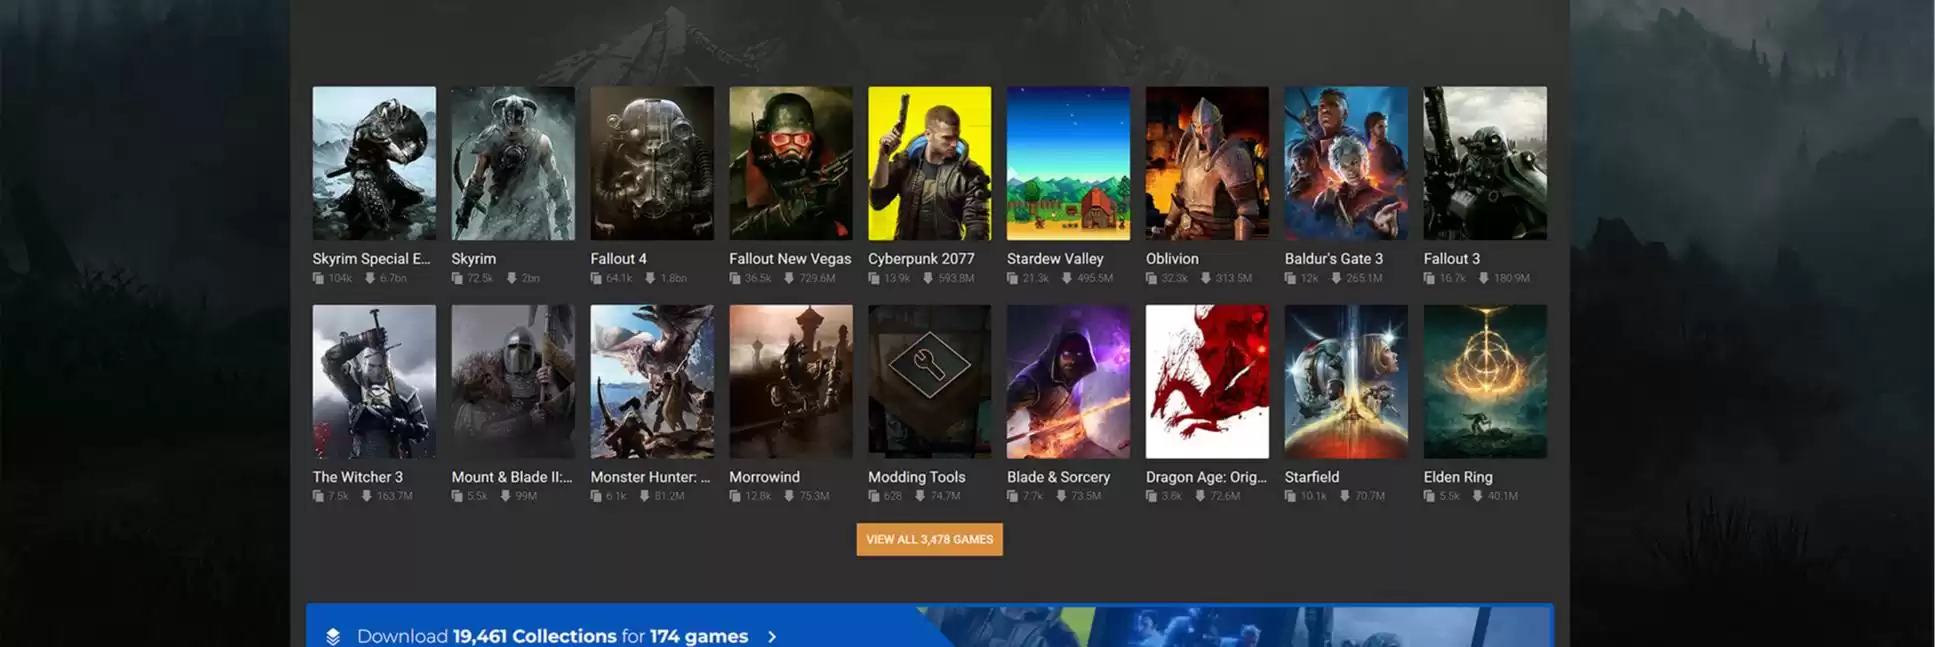This screenshot has width=1935, height=647.
Task: Click the 'Mount & Blade II:...' title link
Action: [x=512, y=477]
